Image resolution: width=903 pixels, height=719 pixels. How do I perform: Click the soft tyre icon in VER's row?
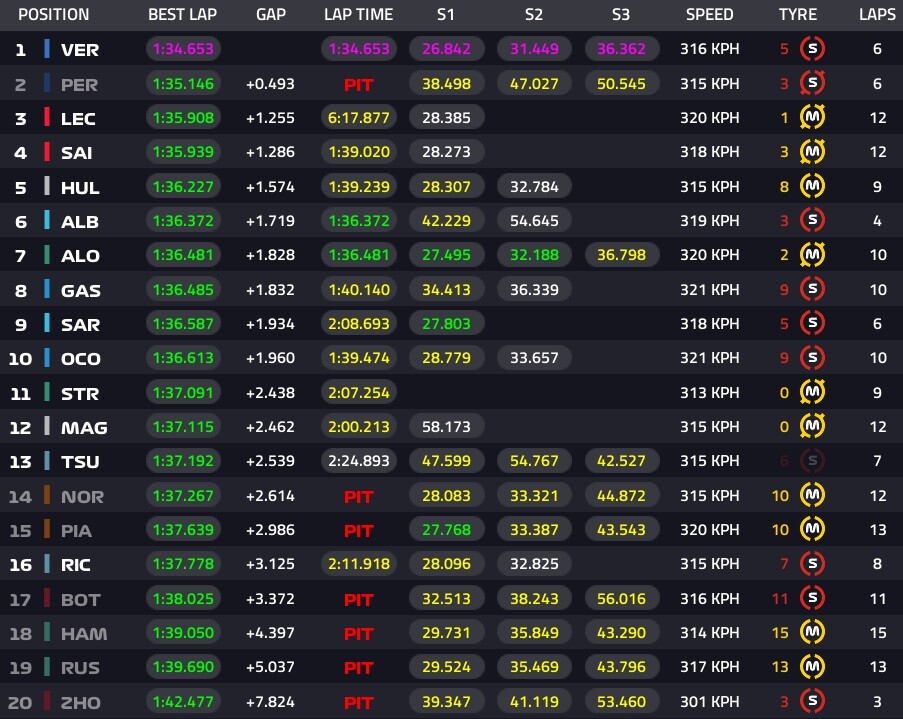point(813,49)
